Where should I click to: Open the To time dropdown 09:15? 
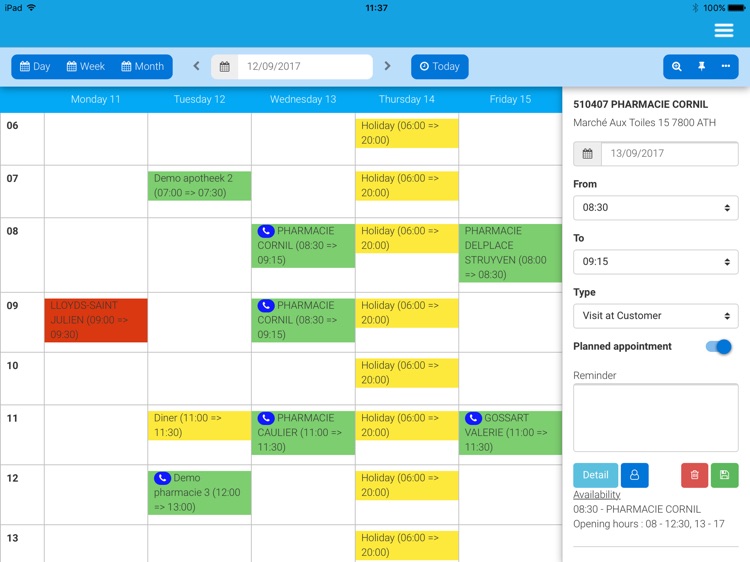click(656, 262)
